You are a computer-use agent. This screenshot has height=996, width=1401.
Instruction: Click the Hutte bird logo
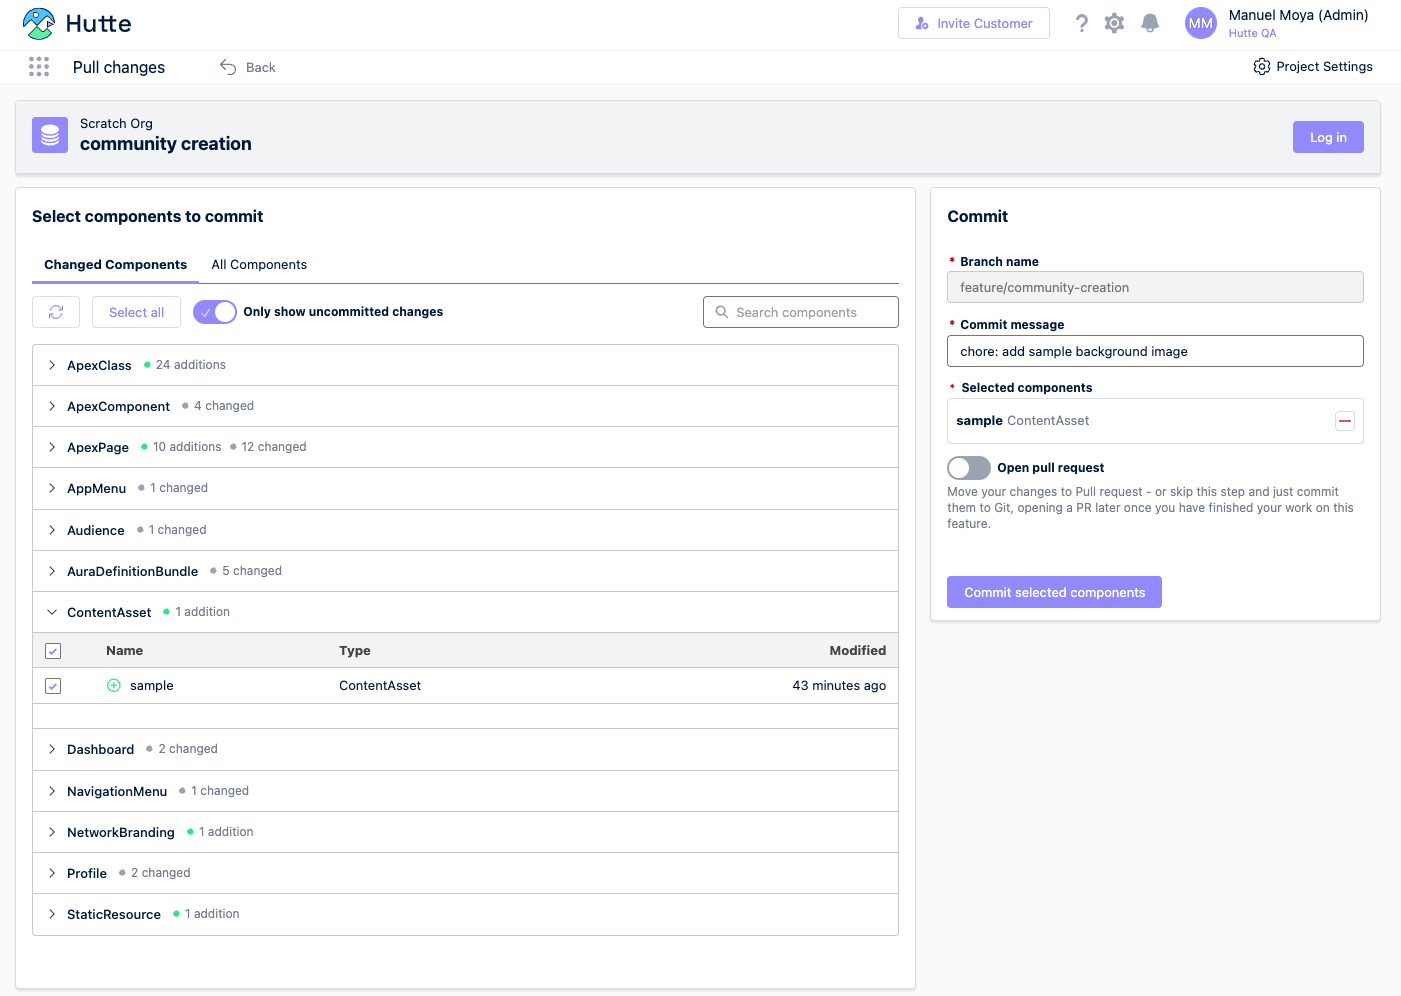click(38, 23)
